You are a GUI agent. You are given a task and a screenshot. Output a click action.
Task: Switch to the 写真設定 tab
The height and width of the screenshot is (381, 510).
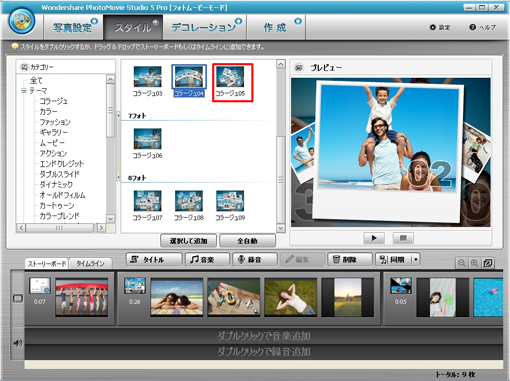tap(73, 27)
